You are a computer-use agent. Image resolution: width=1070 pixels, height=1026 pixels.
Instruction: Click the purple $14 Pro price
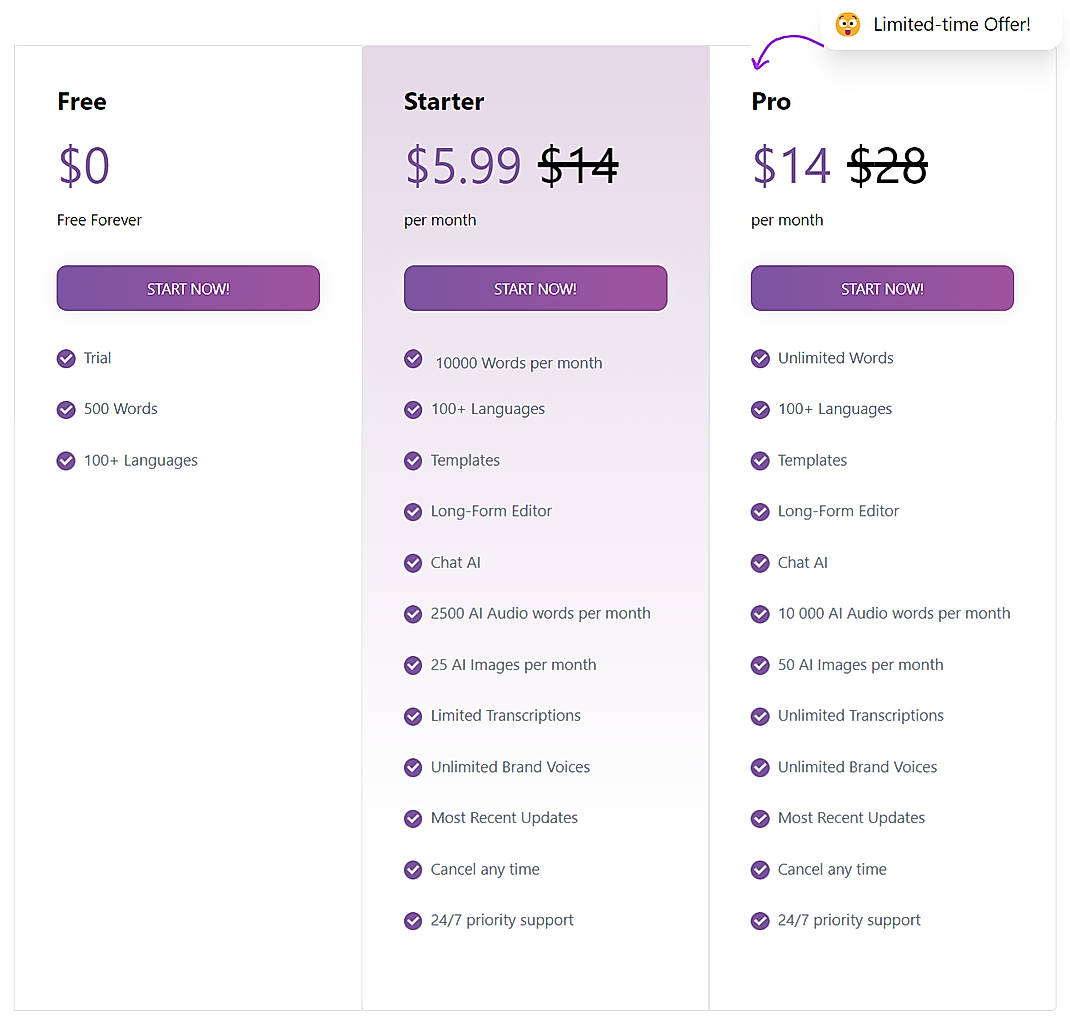click(792, 165)
